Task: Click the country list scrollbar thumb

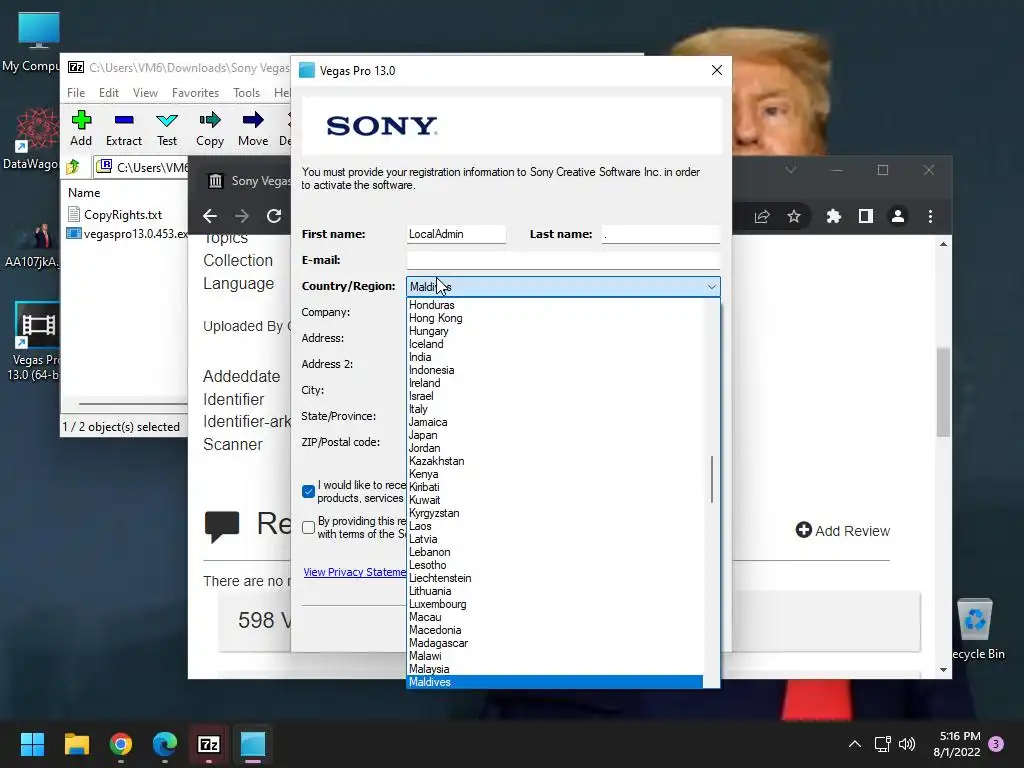Action: [x=712, y=479]
